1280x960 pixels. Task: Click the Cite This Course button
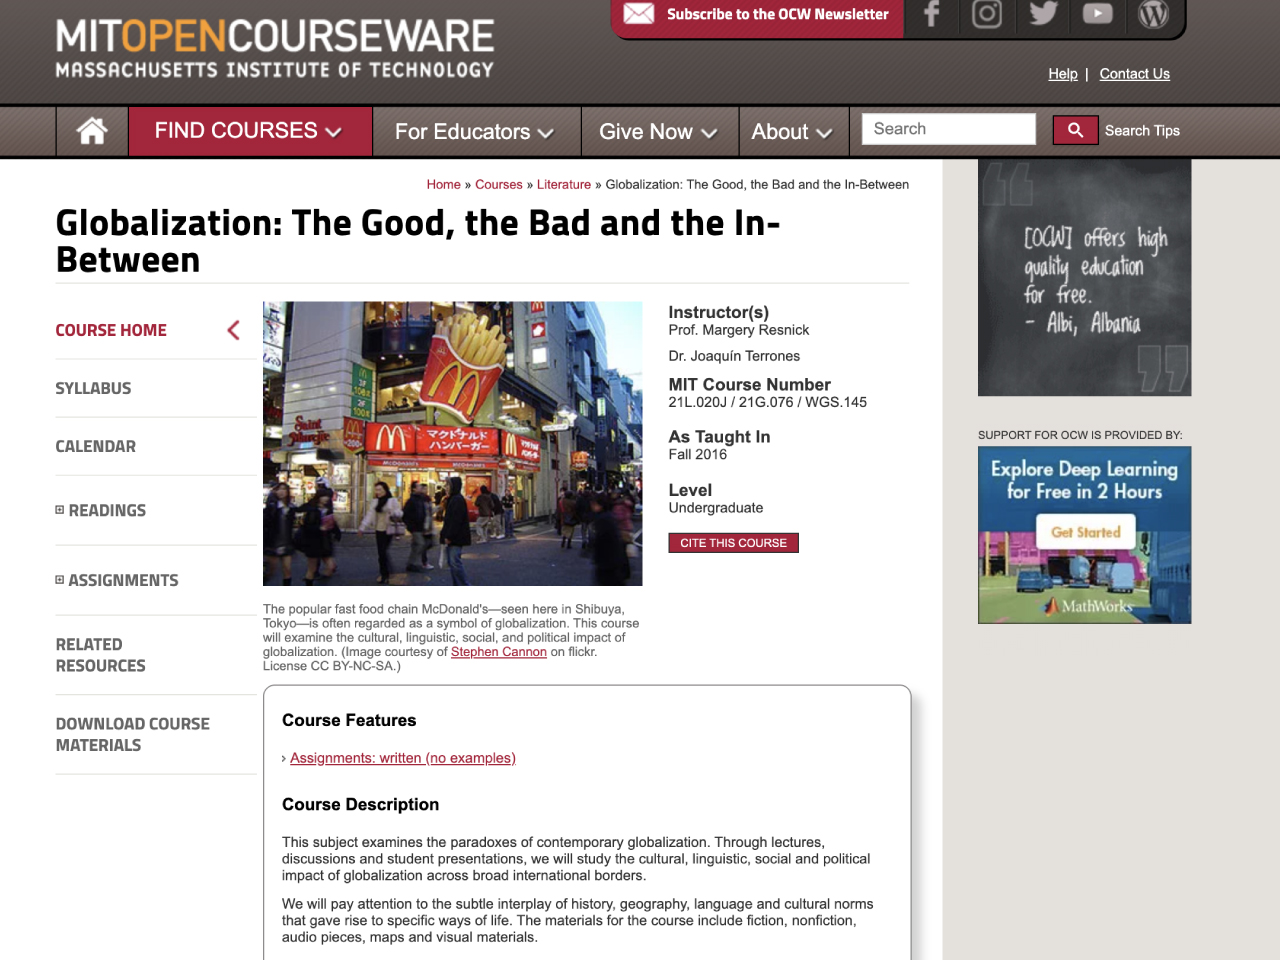click(733, 543)
